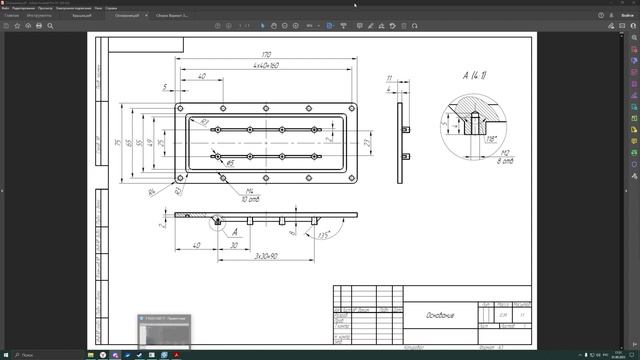Open the help question mark icon
640x360 pixels.
click(601, 15)
